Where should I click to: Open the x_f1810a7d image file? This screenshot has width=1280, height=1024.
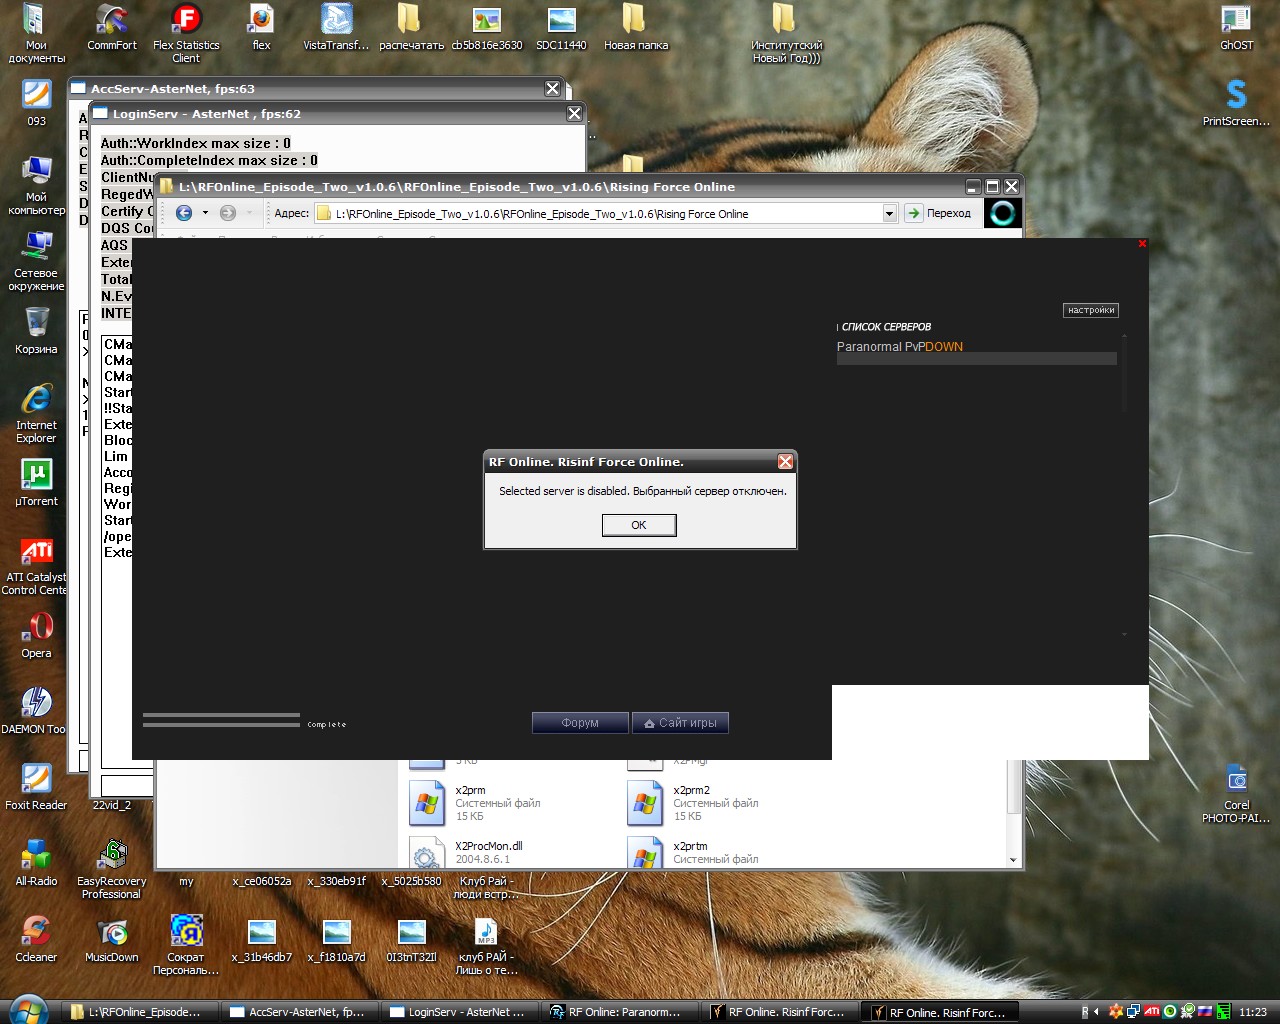click(336, 939)
